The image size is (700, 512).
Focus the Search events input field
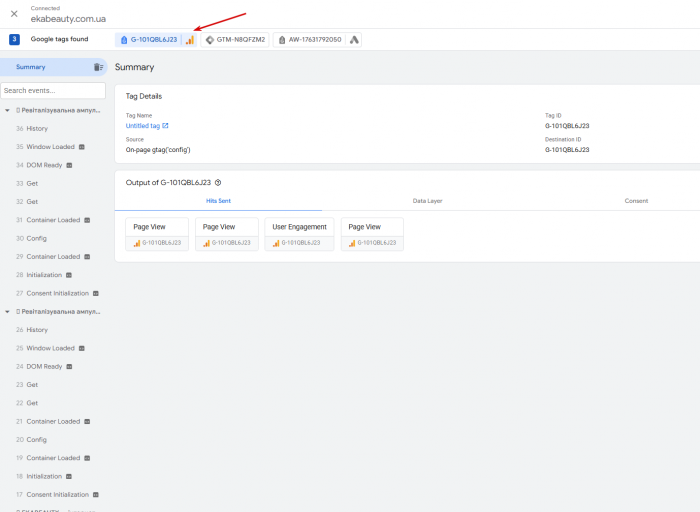53,91
